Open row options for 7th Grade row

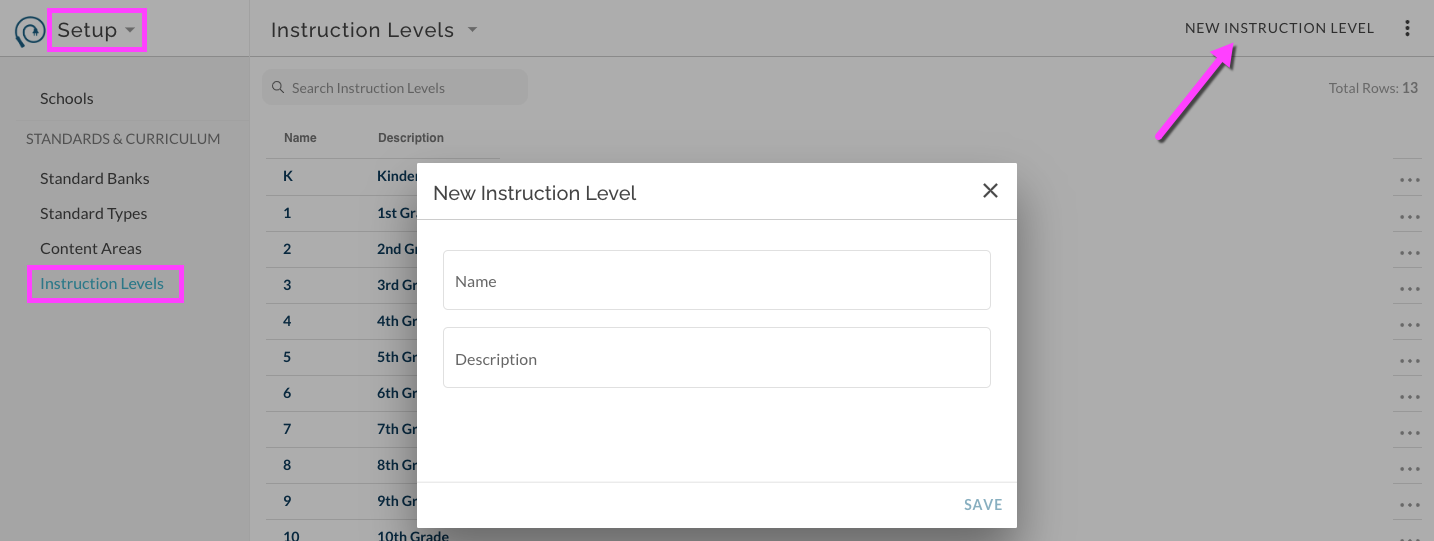click(1410, 432)
